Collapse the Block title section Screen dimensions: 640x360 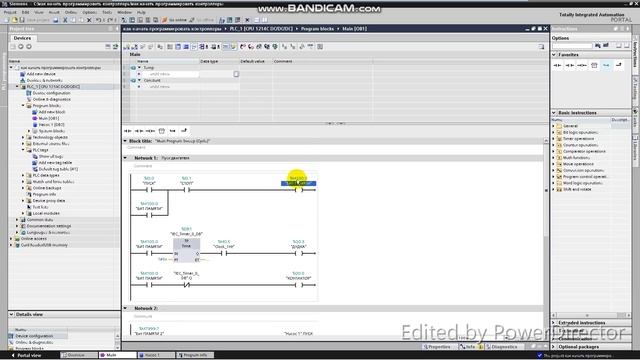point(125,141)
